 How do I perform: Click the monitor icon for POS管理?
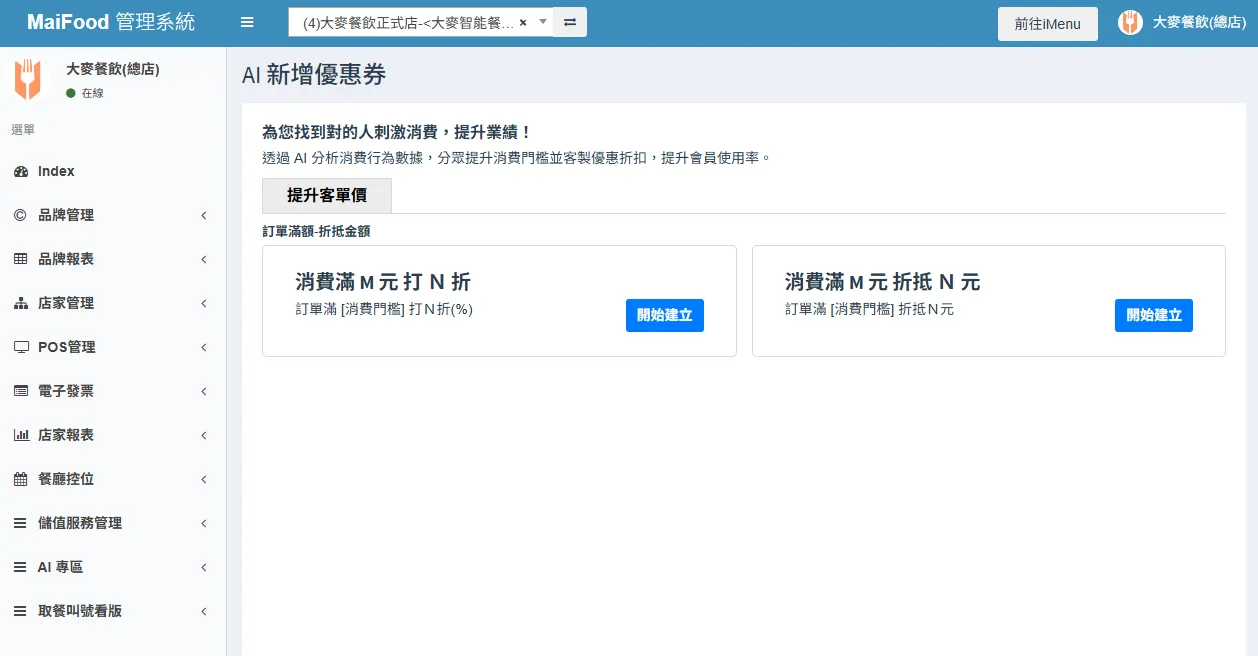(20, 347)
